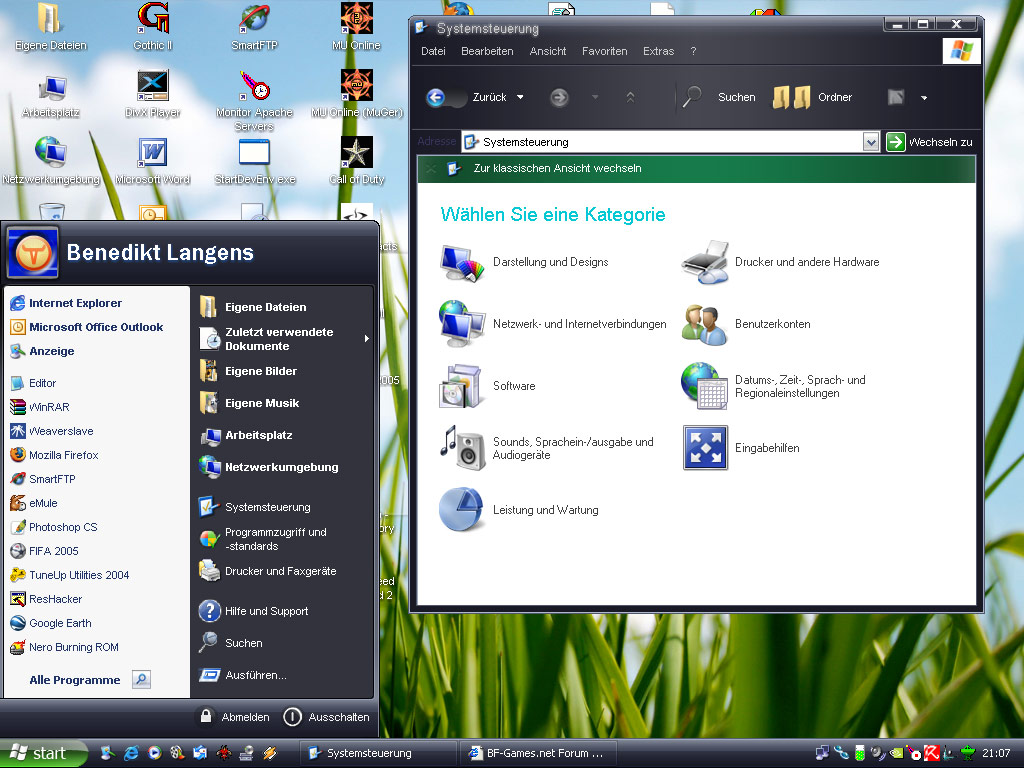Screen dimensions: 1024x768
Task: Expand the forward history dropdown arrow
Action: point(595,97)
